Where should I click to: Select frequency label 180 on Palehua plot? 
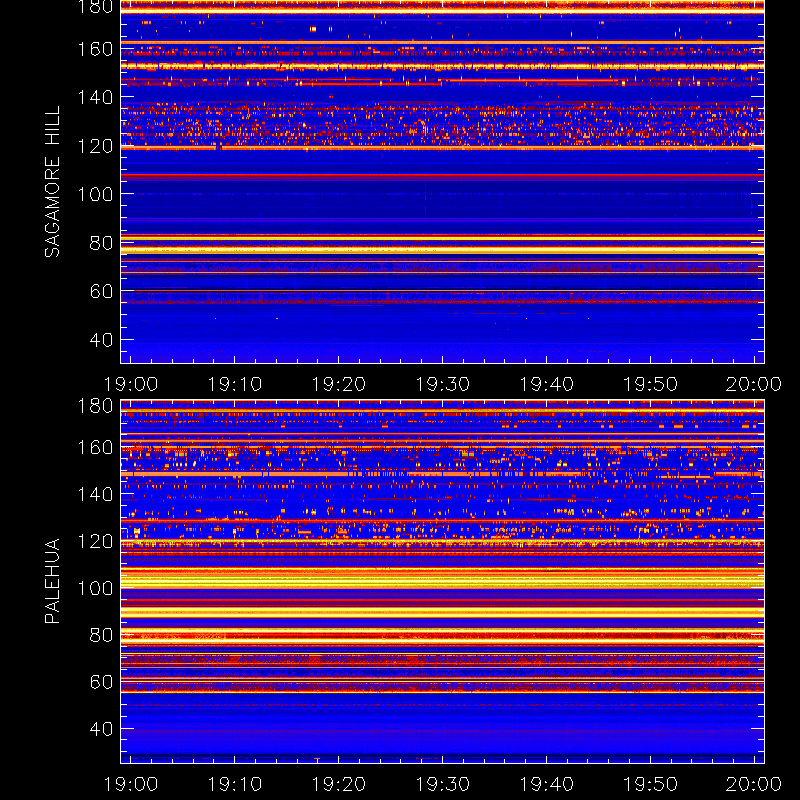coord(95,406)
